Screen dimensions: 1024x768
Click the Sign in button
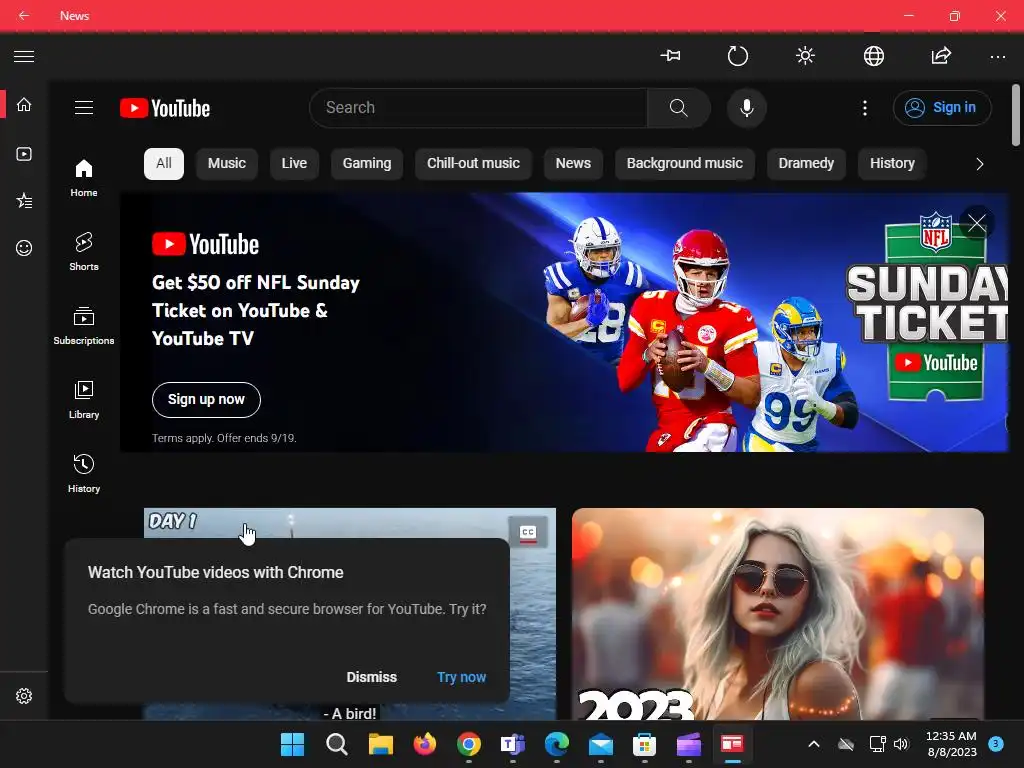pos(942,108)
